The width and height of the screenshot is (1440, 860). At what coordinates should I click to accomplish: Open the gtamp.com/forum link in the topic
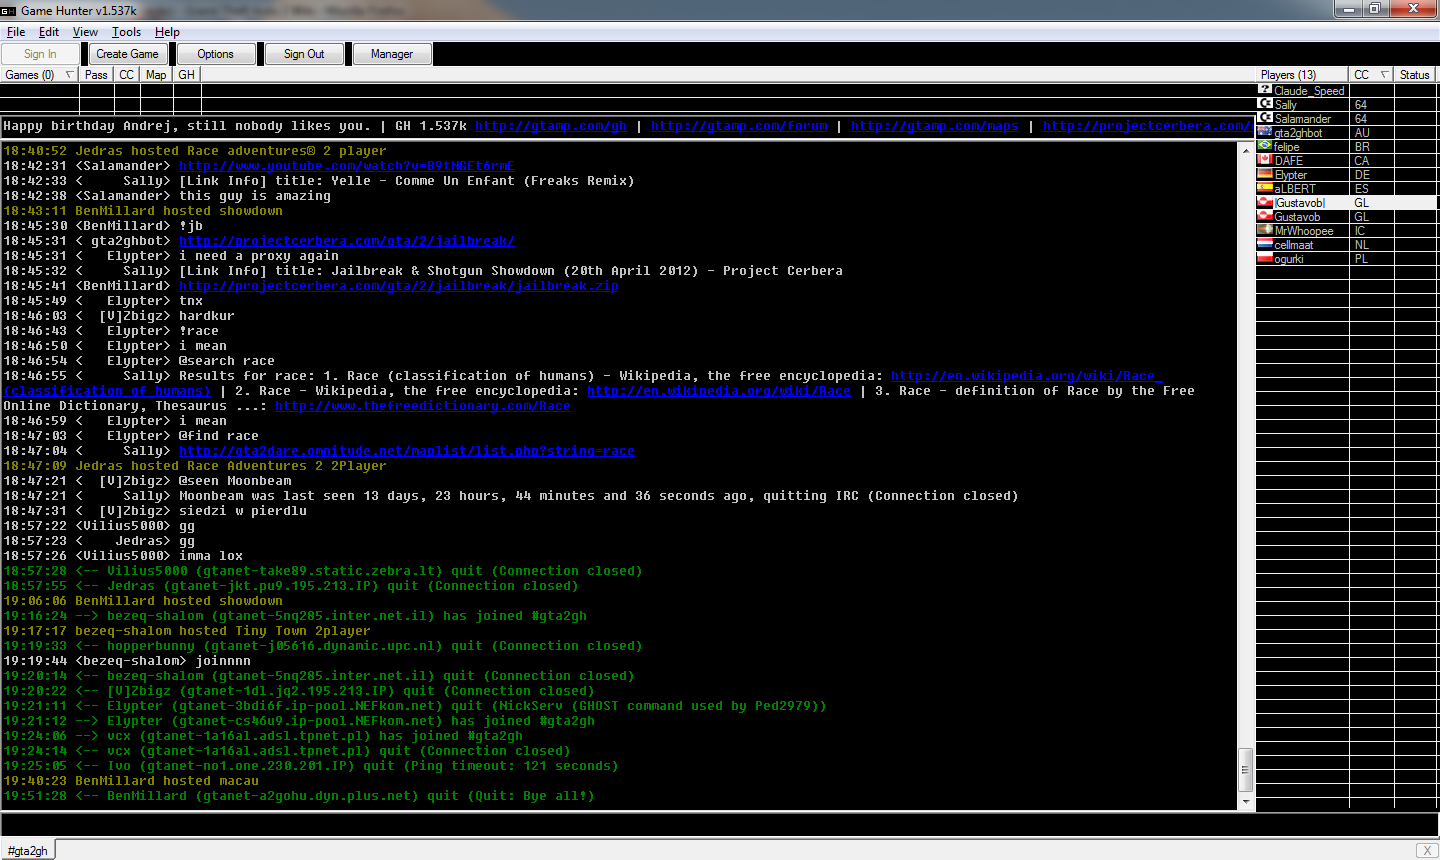click(739, 126)
